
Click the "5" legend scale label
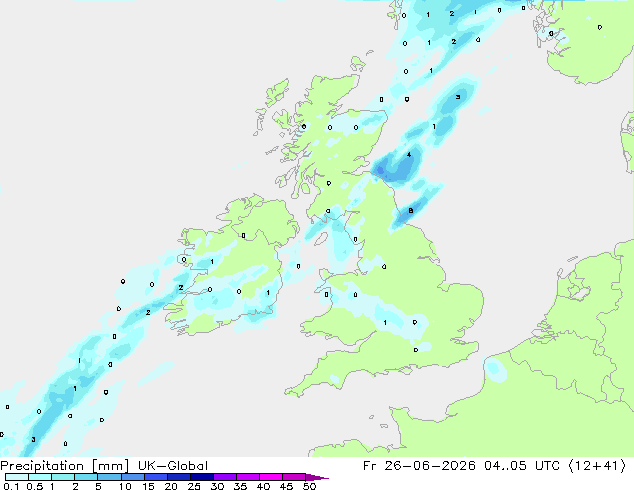tap(98, 486)
